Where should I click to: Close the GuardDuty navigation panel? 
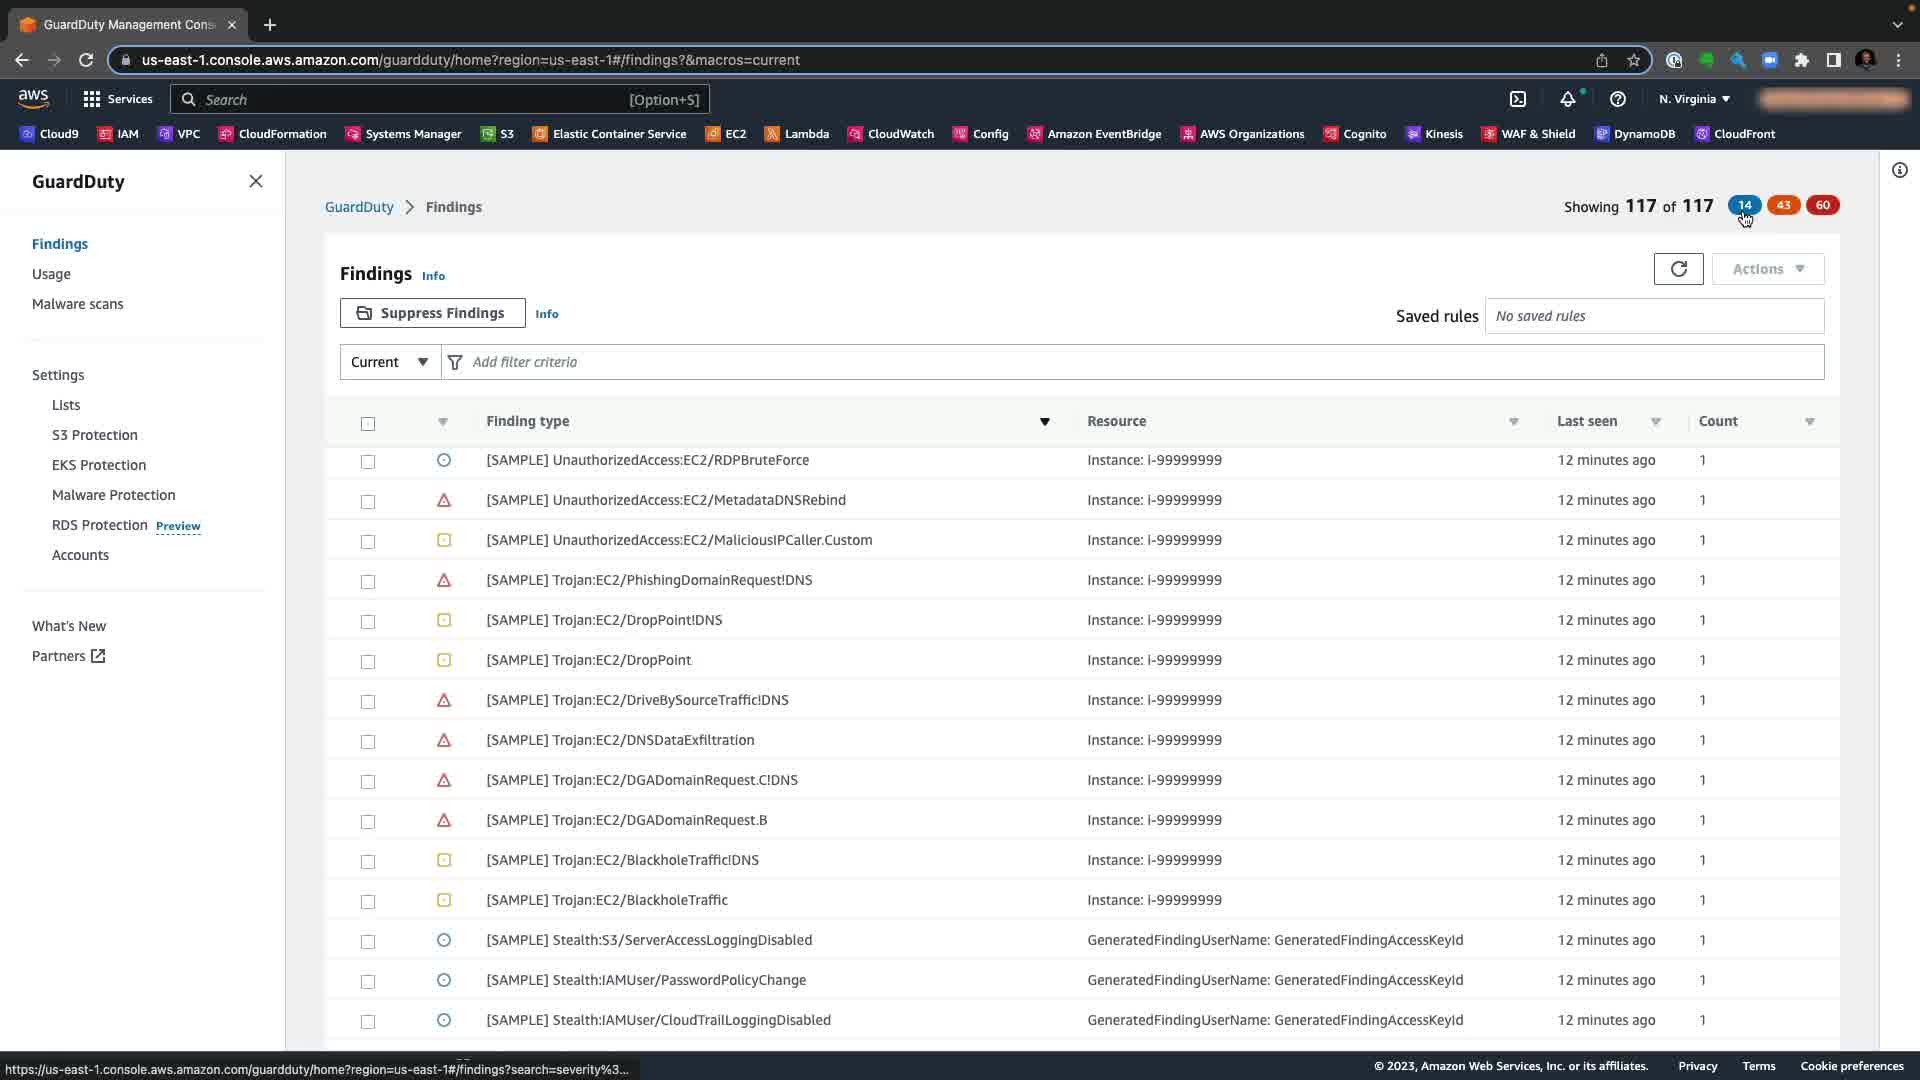click(x=256, y=181)
